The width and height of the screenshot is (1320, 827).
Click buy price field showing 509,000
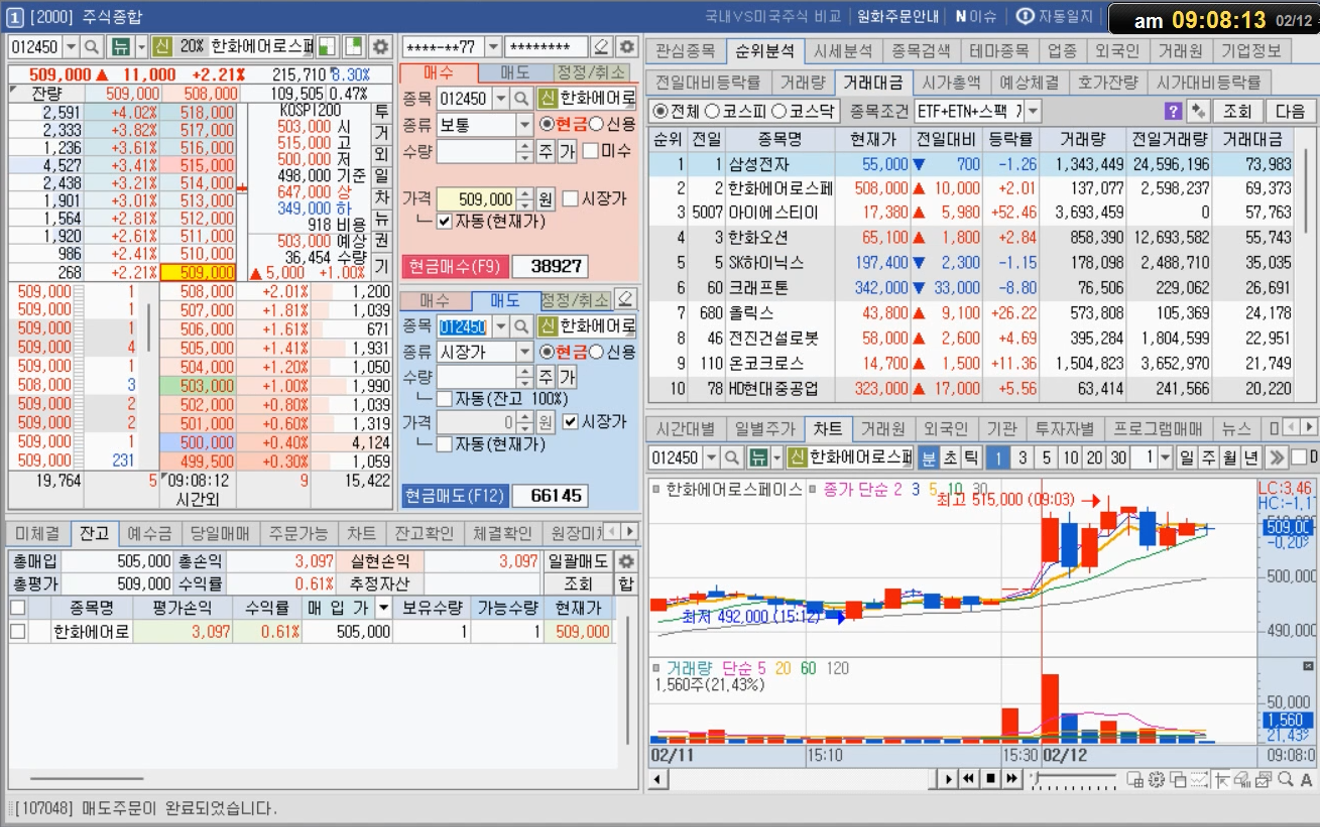pyautogui.click(x=475, y=199)
